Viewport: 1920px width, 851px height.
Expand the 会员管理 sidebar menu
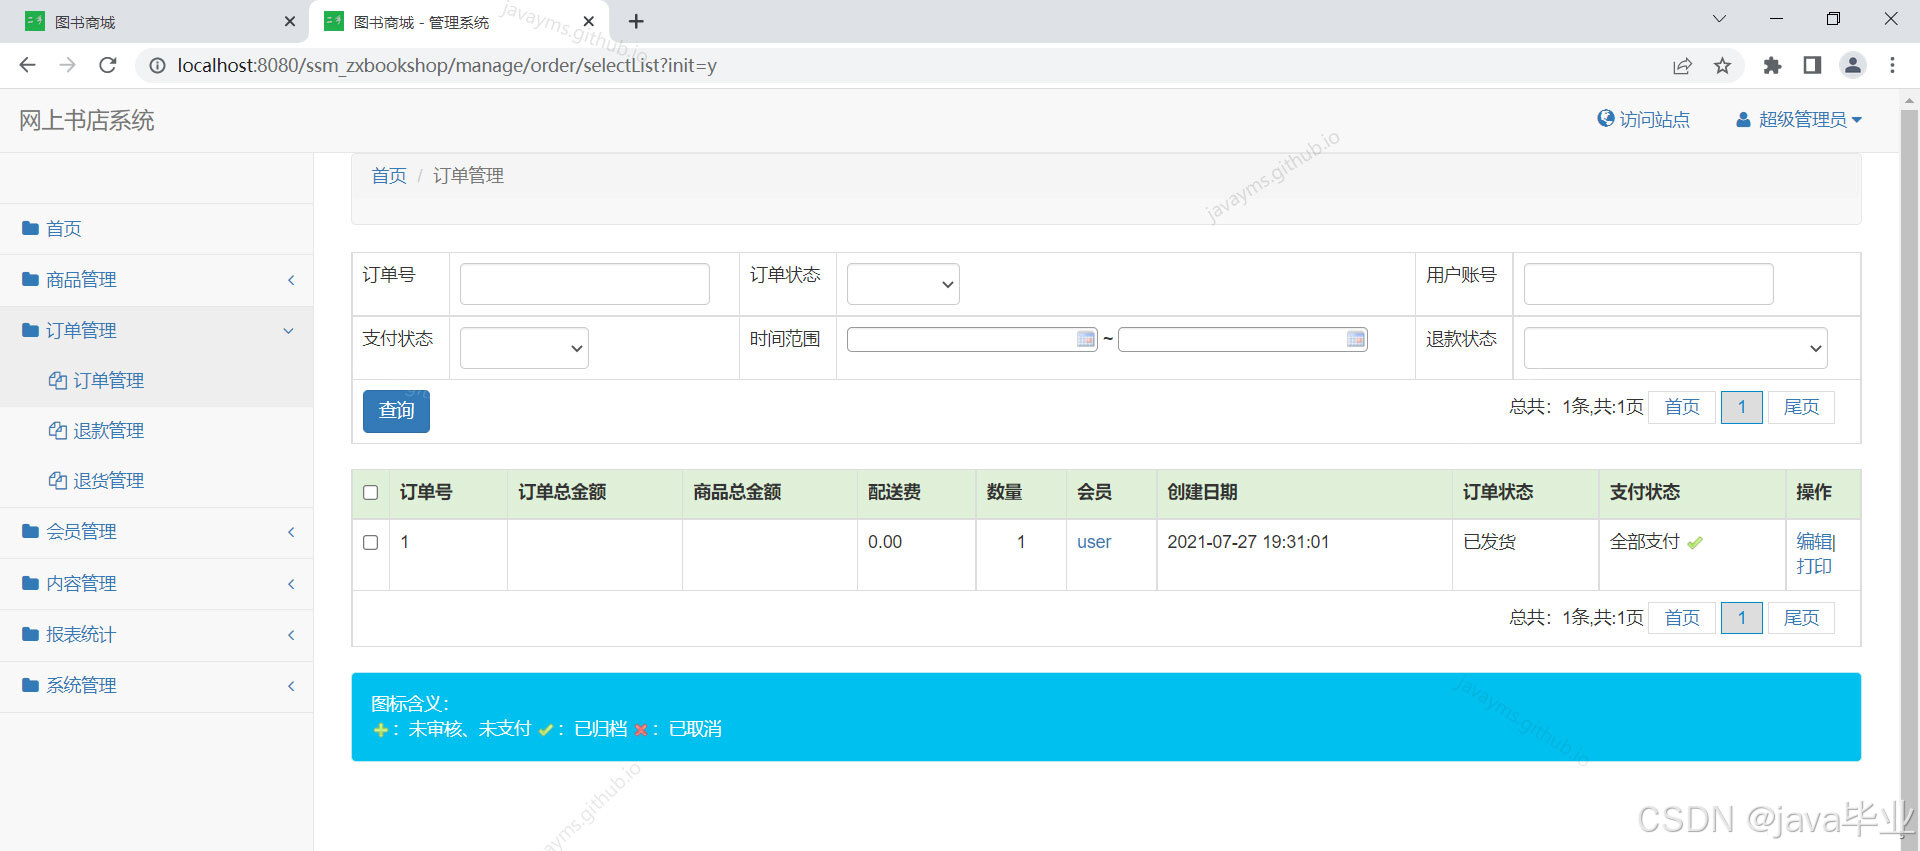pyautogui.click(x=157, y=532)
